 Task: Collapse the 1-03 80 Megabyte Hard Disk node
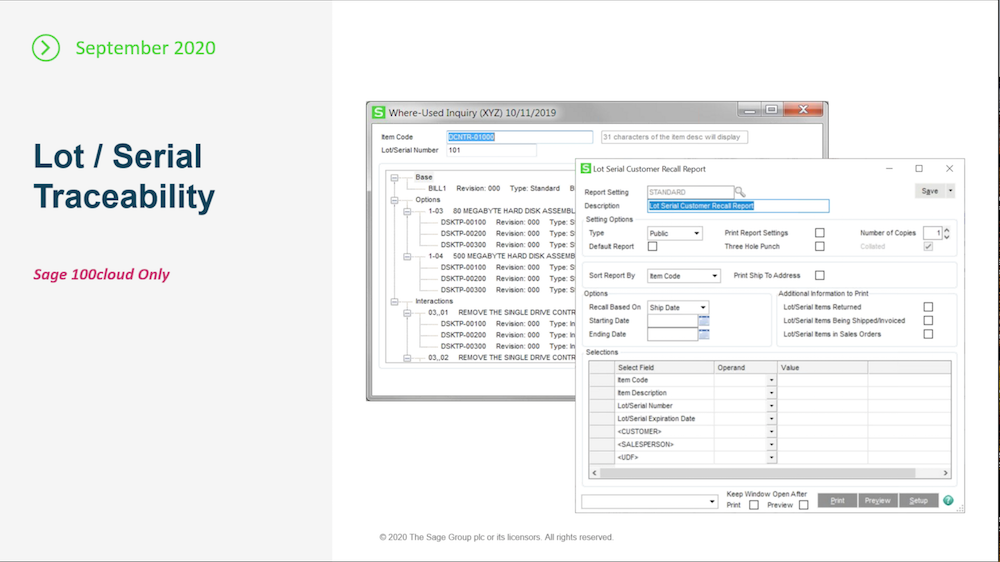point(407,211)
